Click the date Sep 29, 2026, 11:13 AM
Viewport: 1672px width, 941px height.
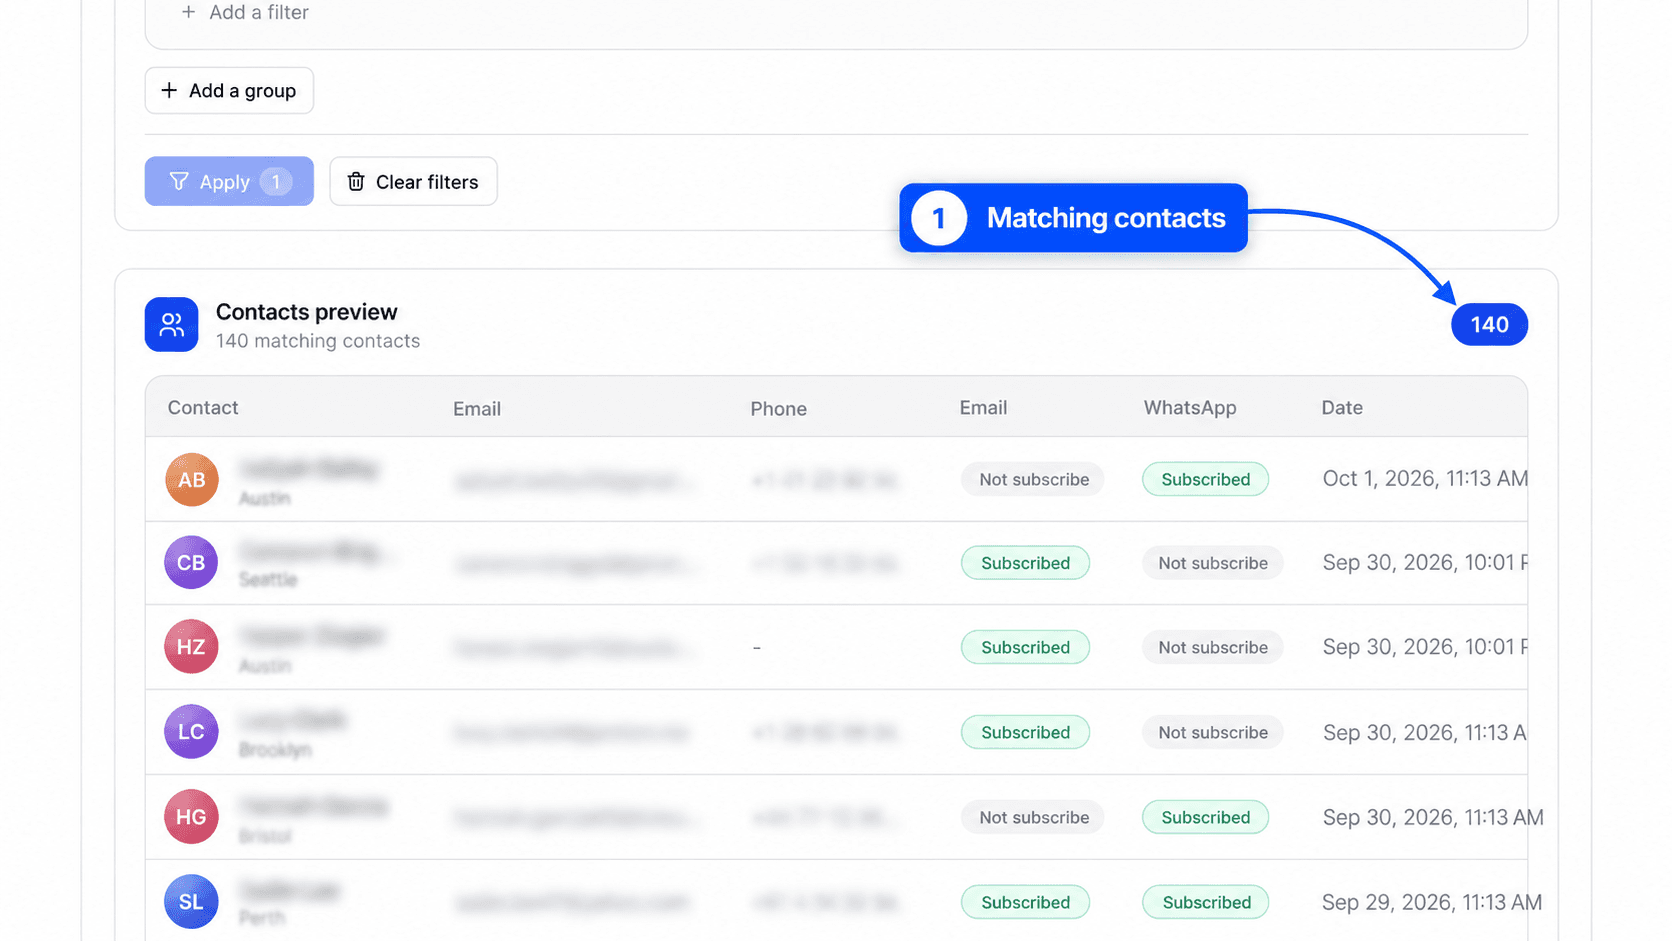tap(1431, 902)
